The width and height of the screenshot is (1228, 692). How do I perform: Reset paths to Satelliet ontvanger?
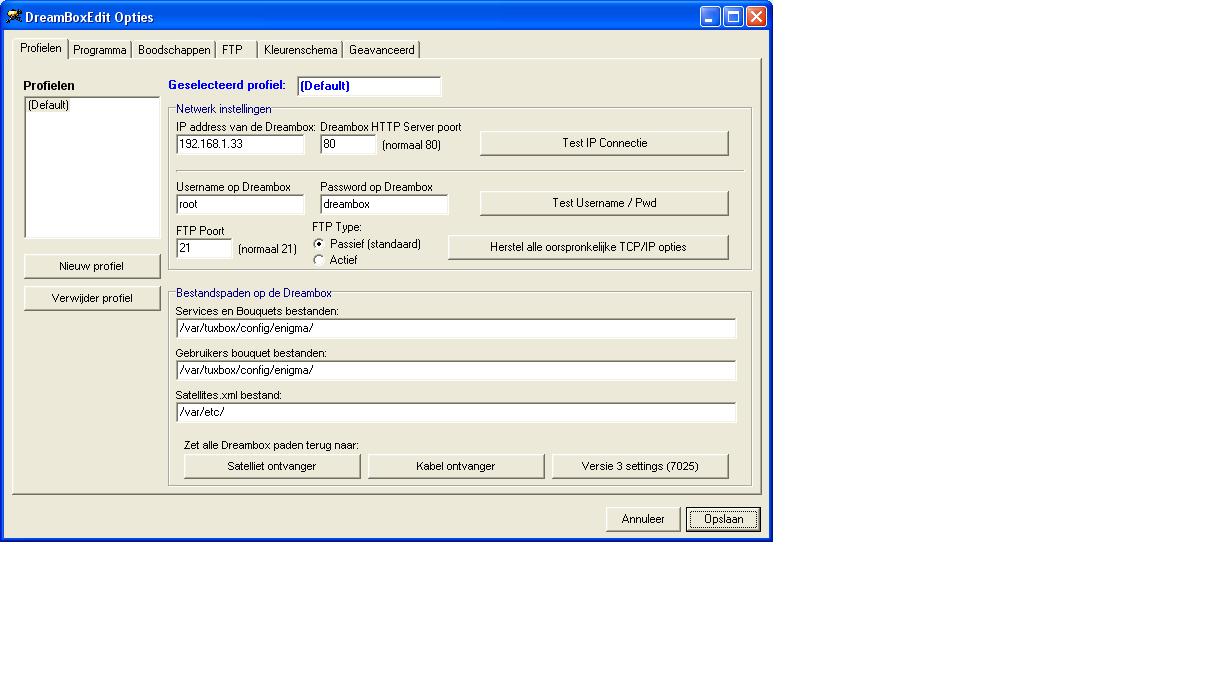tap(272, 466)
